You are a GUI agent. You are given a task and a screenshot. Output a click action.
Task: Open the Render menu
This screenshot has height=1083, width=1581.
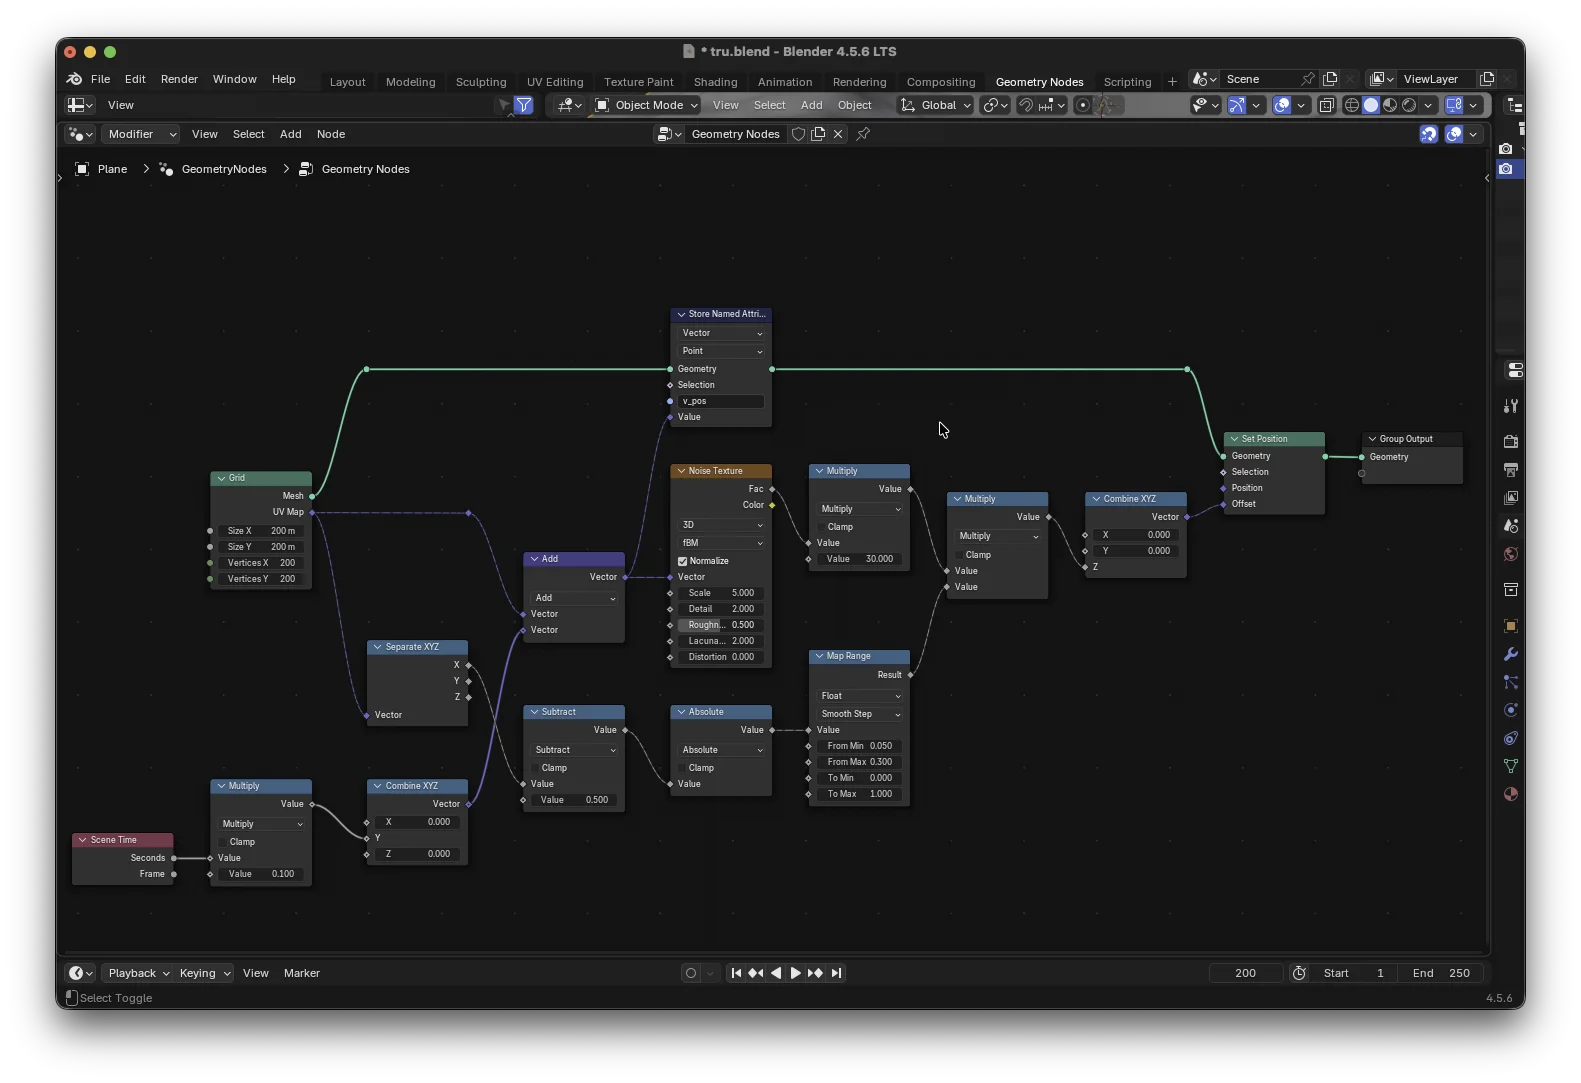click(179, 79)
